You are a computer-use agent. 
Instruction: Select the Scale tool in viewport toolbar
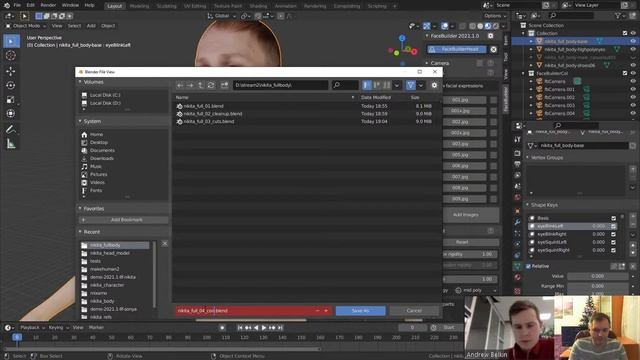click(11, 100)
